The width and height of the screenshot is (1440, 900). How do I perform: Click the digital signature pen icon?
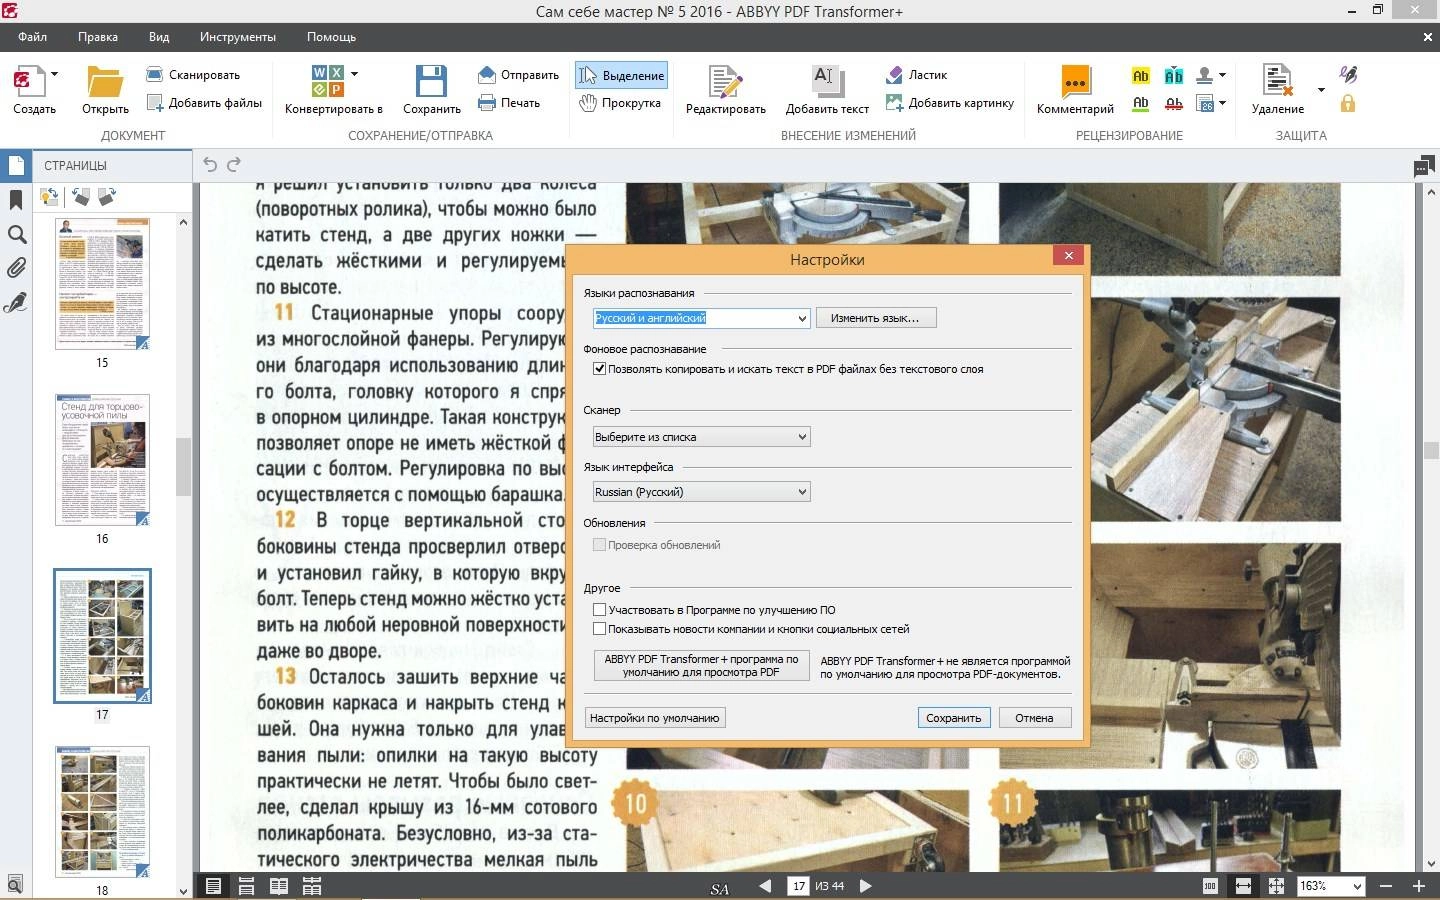coord(1348,75)
